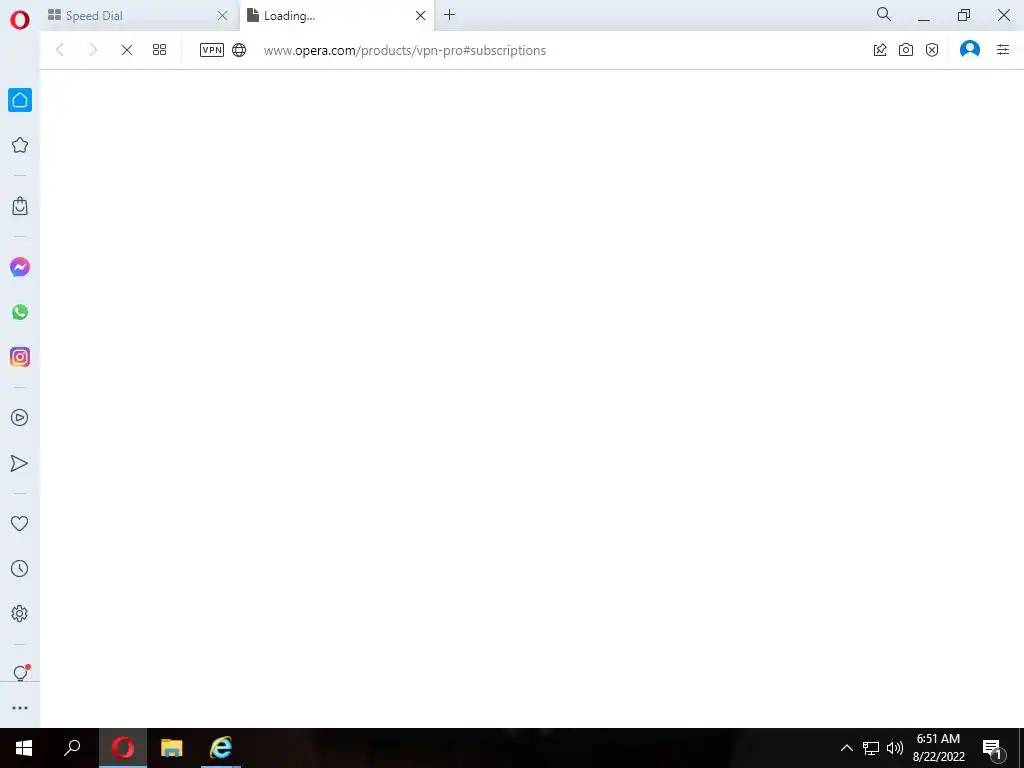Viewport: 1024px width, 768px height.
Task: Open Easy Setup sliders menu
Action: (x=1003, y=50)
